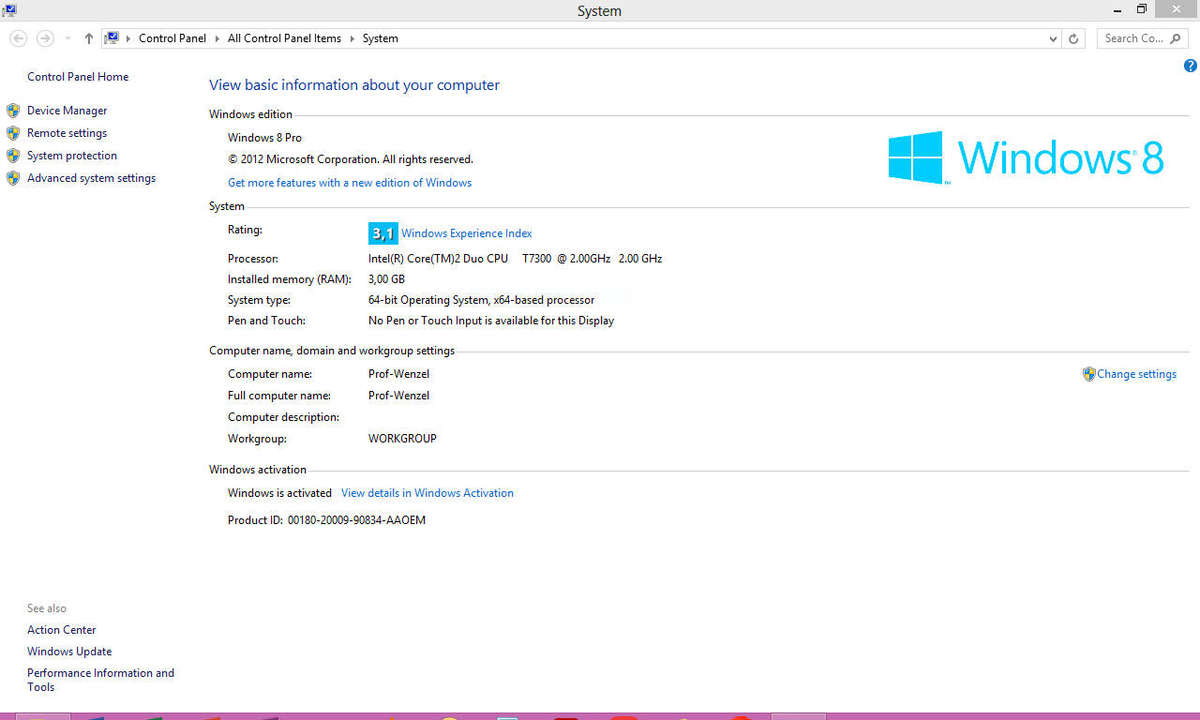Click the magnifier search icon
Viewport: 1200px width, 720px height.
1177,38
